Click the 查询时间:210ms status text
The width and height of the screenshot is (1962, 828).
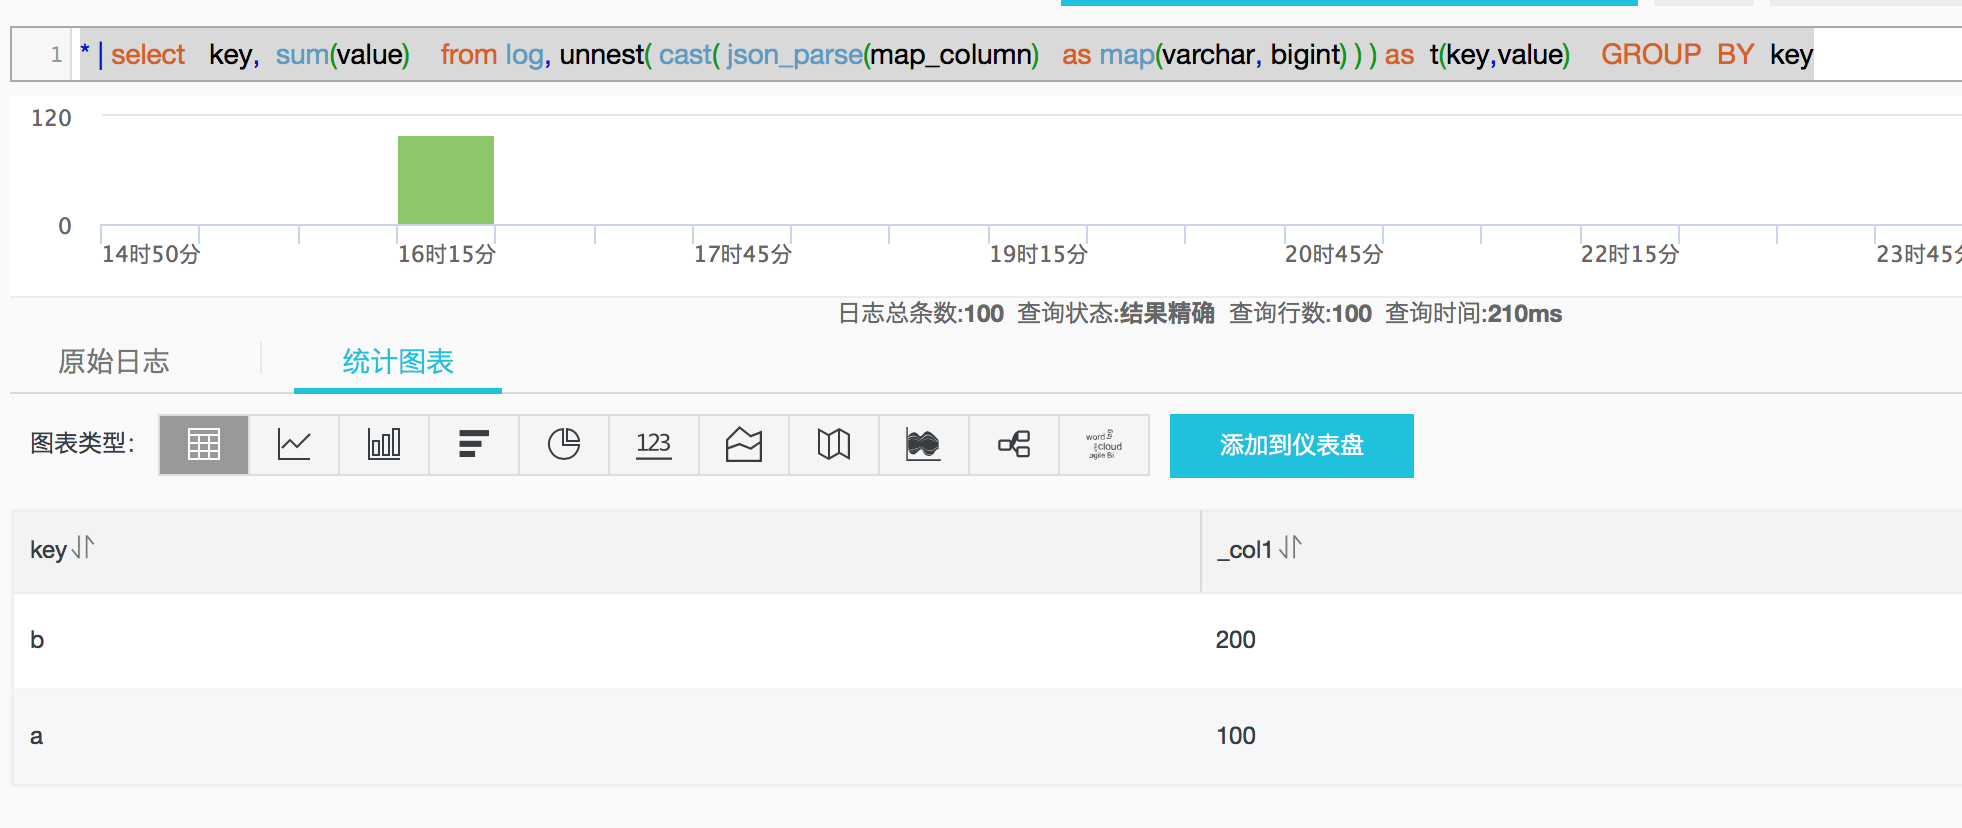(x=1473, y=313)
